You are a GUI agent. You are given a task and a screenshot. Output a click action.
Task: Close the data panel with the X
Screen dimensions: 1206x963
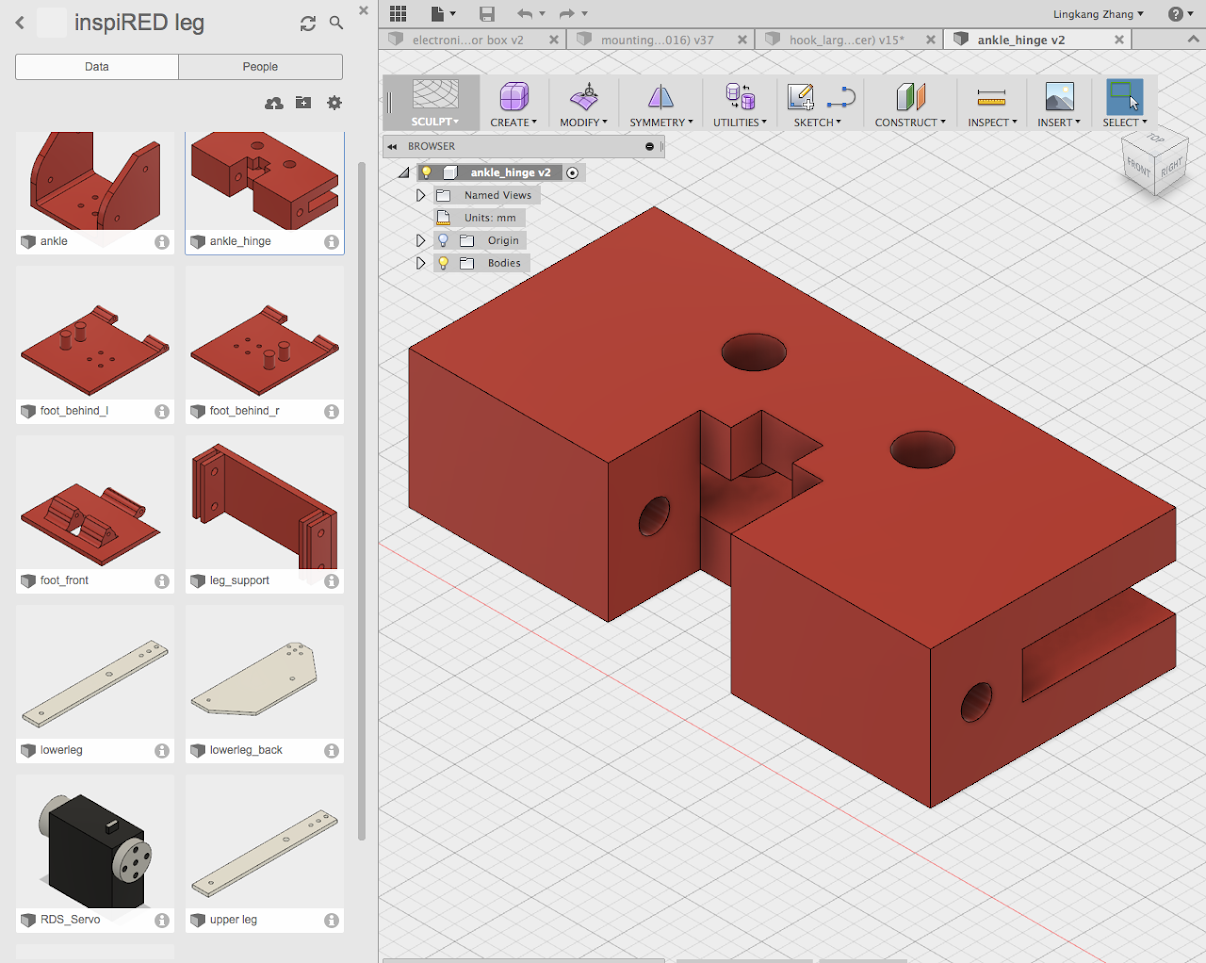364,11
